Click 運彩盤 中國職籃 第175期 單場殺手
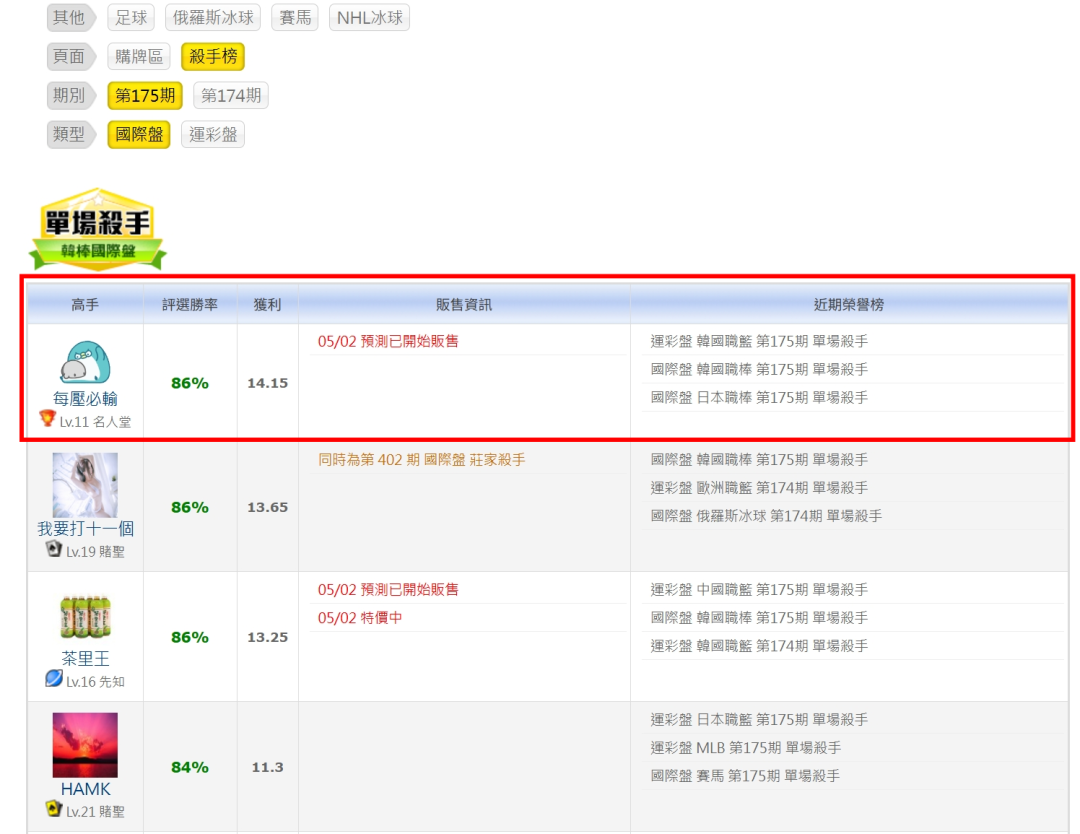The height and width of the screenshot is (834, 1080). tap(759, 590)
